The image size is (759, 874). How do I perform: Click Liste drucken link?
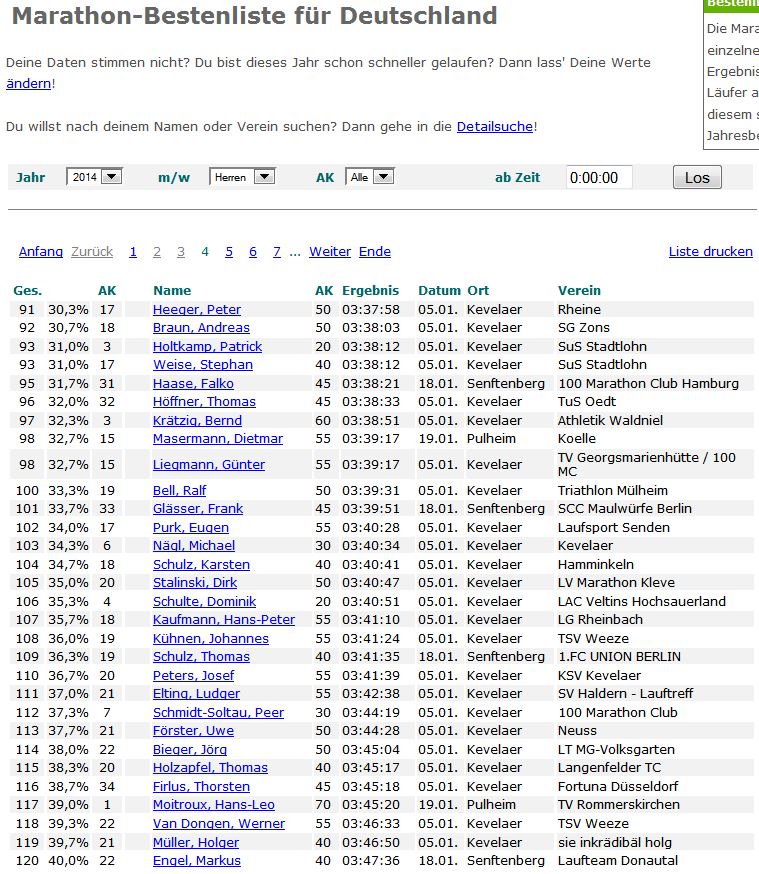[x=711, y=251]
